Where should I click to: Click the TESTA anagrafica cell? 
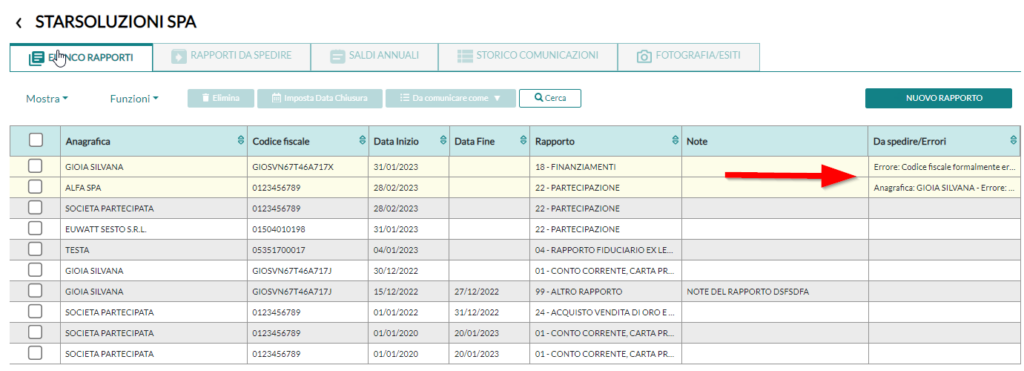pos(153,250)
